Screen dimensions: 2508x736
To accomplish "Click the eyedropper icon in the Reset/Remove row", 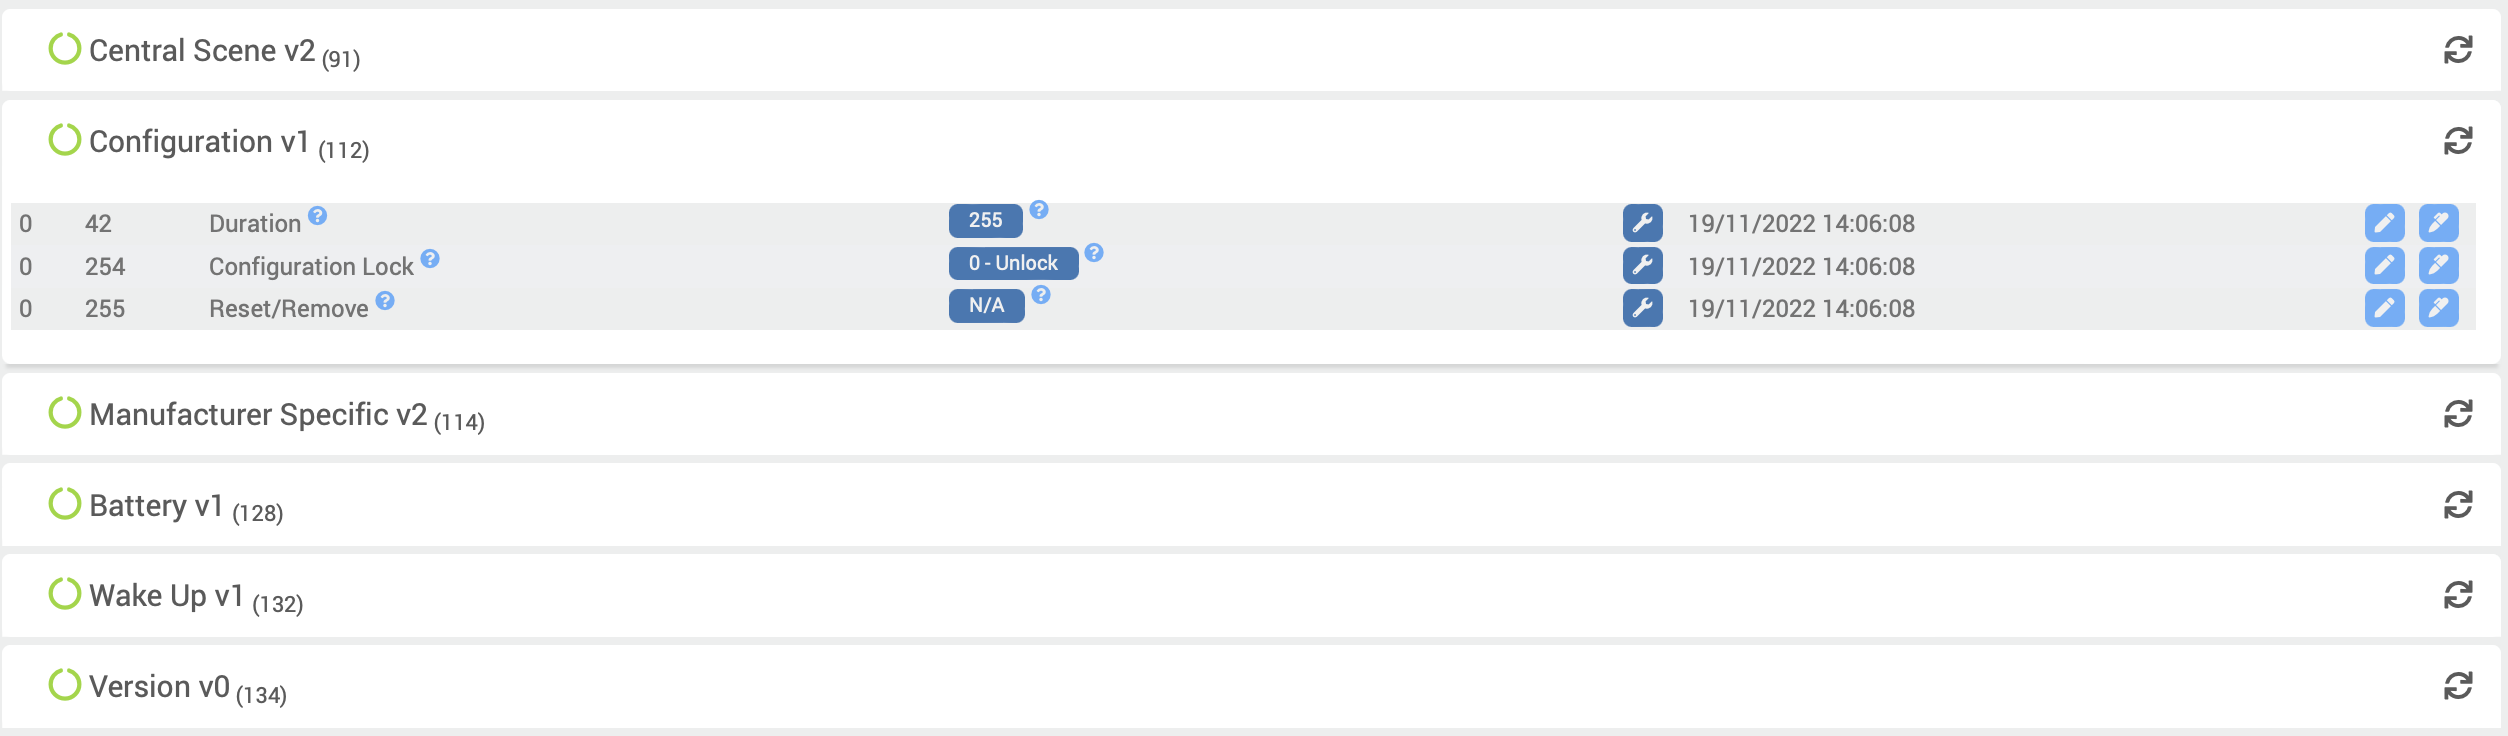I will [2438, 308].
